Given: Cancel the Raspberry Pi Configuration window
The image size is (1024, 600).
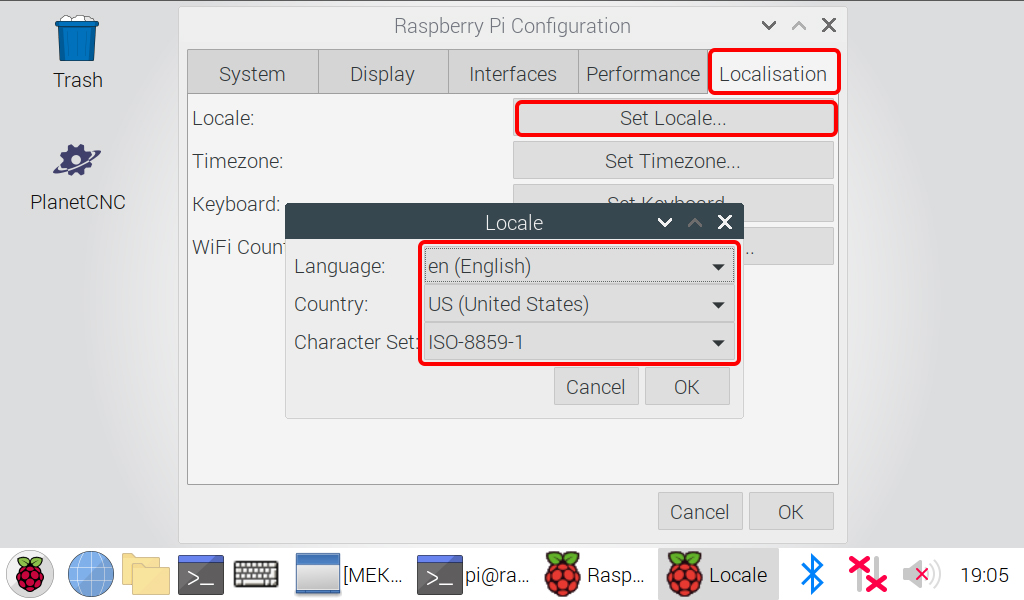Looking at the screenshot, I should pyautogui.click(x=700, y=511).
